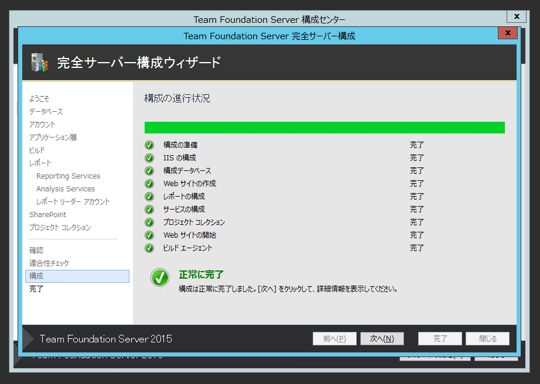Click green check icon beside サービスの構成
540x384 pixels.
149,209
